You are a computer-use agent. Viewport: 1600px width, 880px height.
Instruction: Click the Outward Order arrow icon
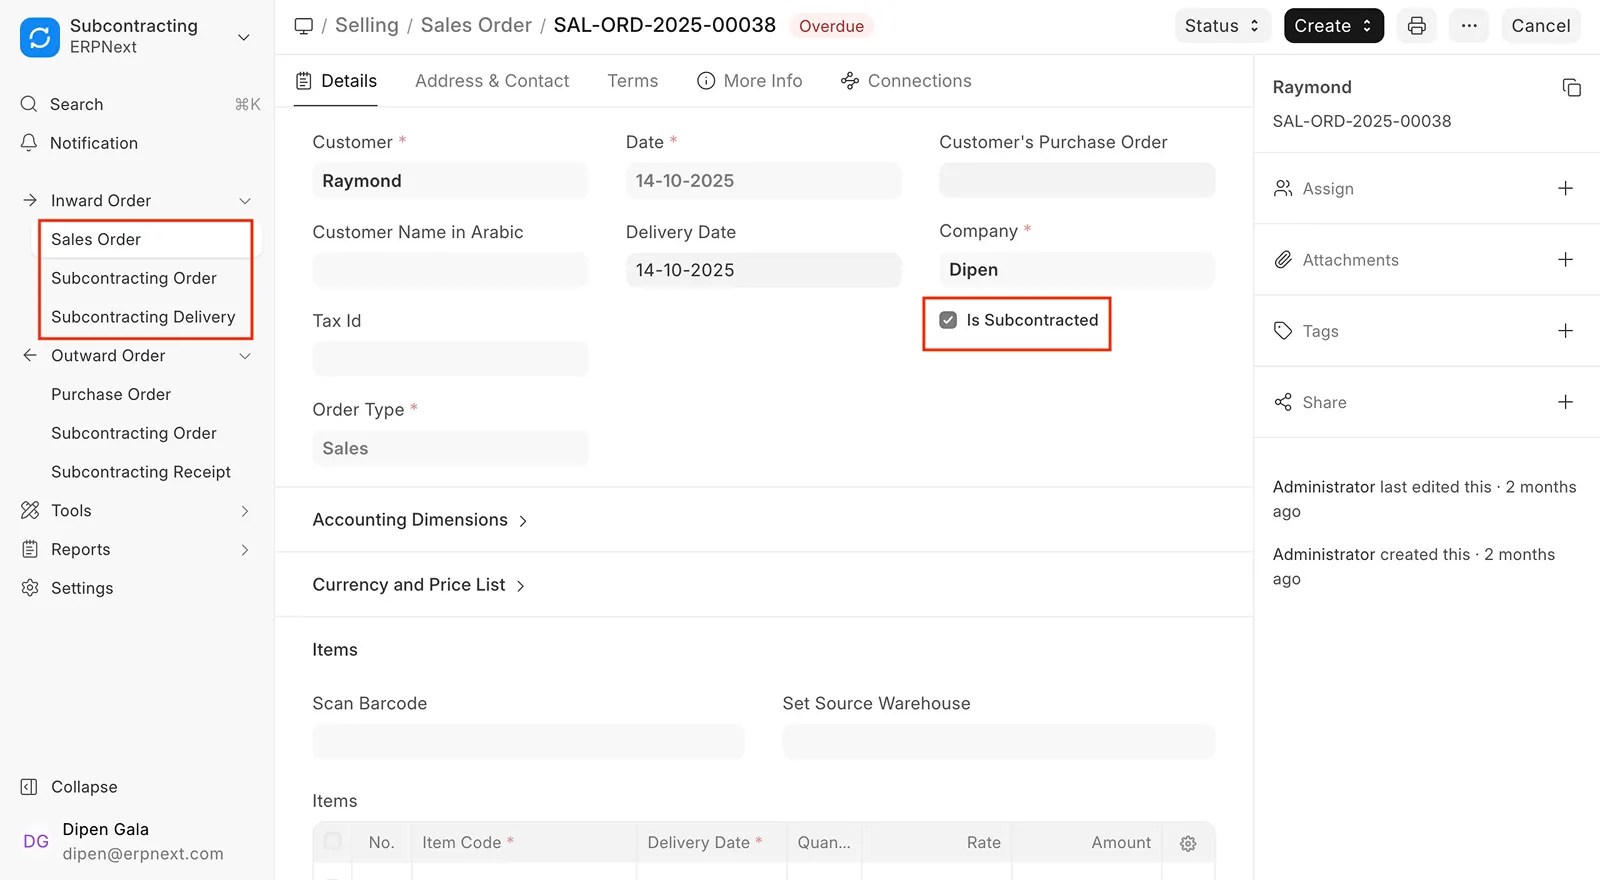pos(30,355)
